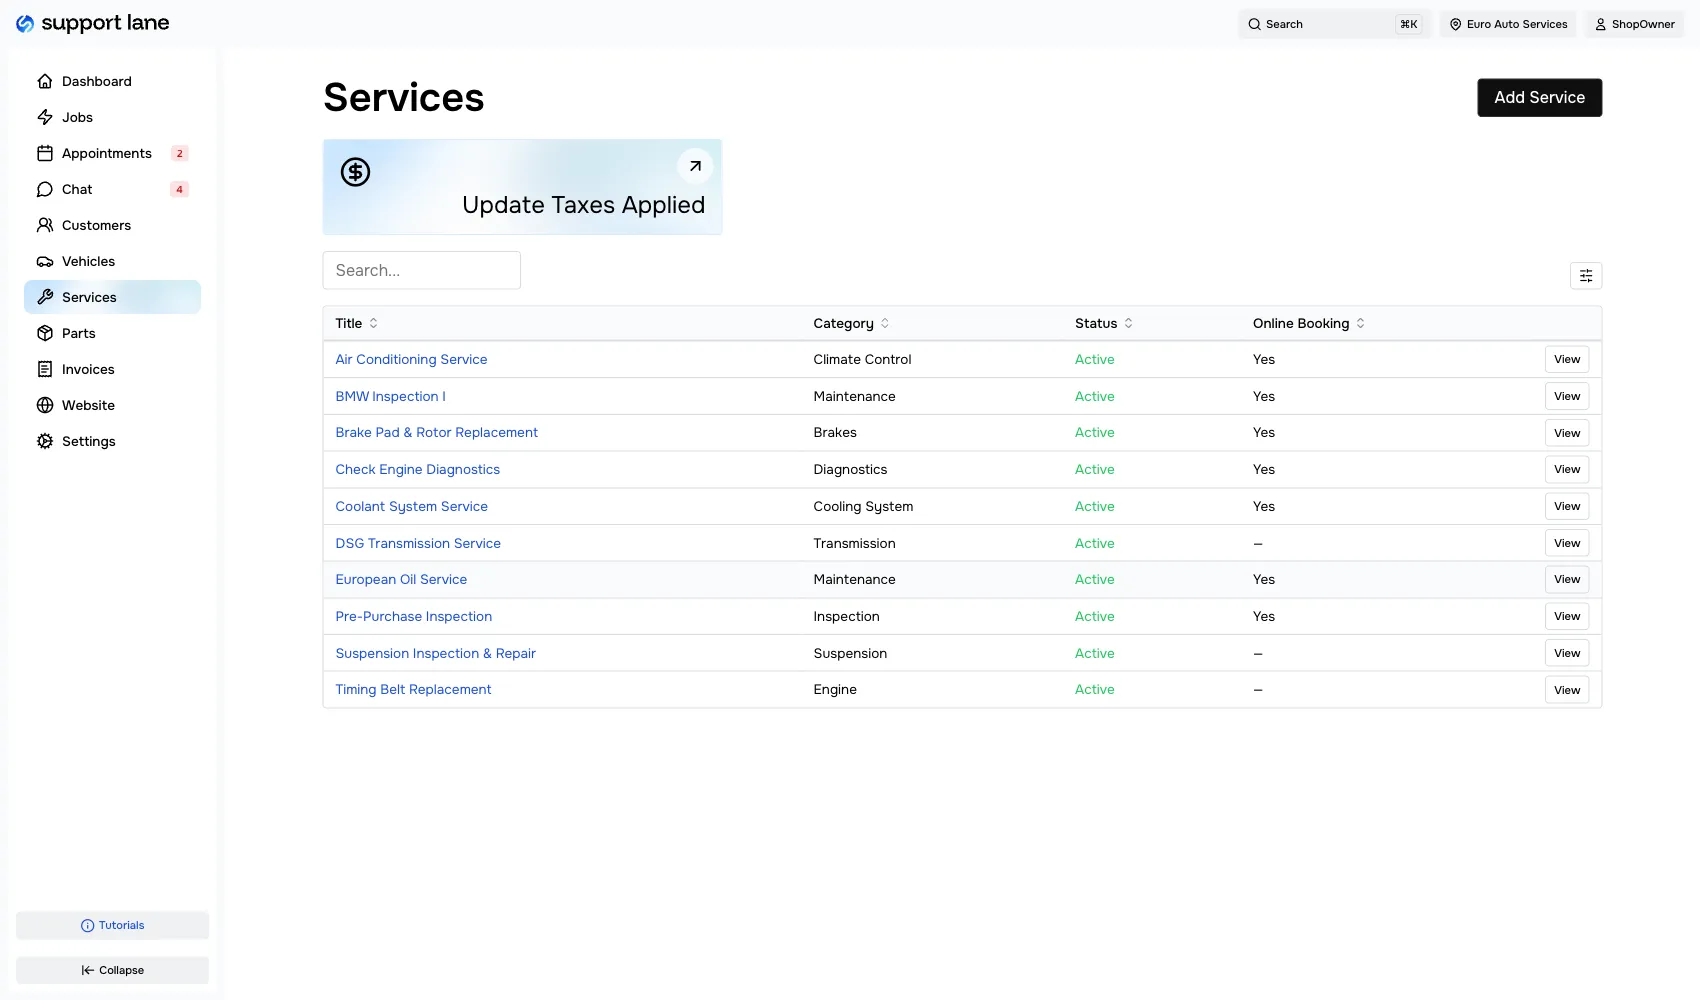The width and height of the screenshot is (1700, 1000).
Task: Open Suspension Inspection & Repair link
Action: click(x=435, y=653)
